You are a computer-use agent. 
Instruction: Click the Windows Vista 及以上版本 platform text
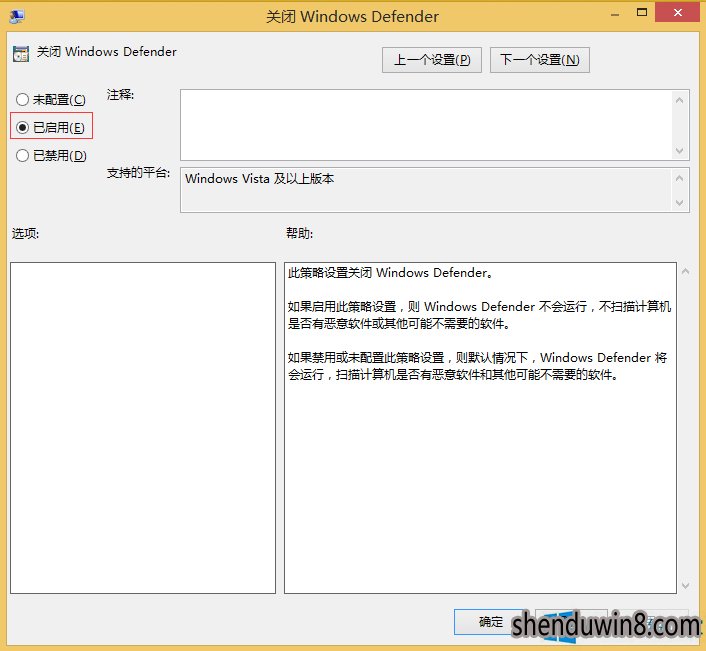coord(259,179)
